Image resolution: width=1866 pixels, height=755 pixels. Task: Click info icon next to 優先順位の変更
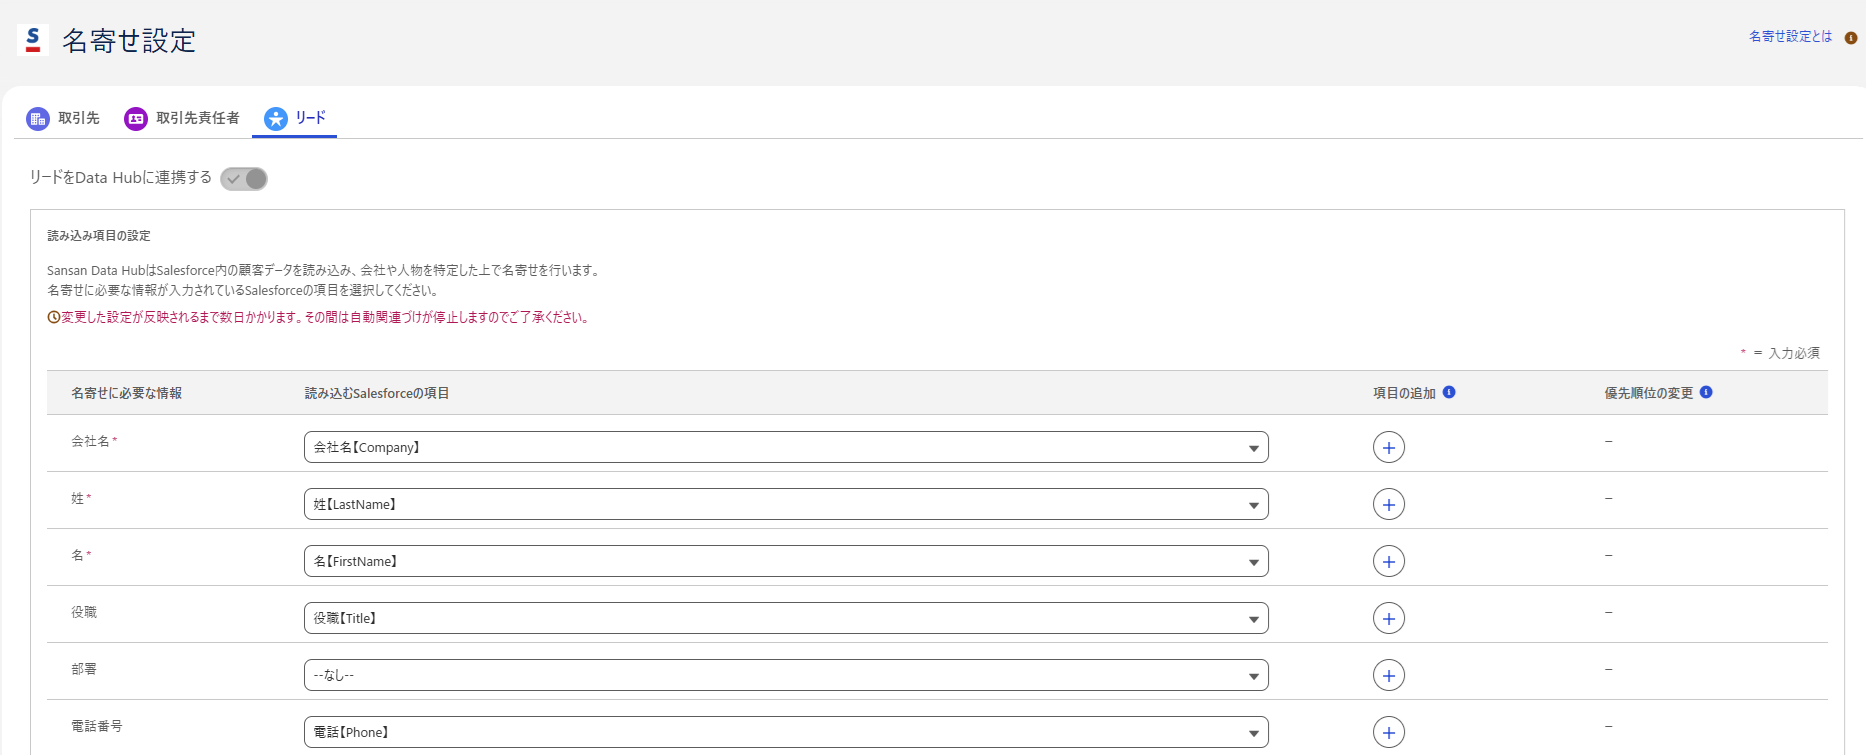1706,392
